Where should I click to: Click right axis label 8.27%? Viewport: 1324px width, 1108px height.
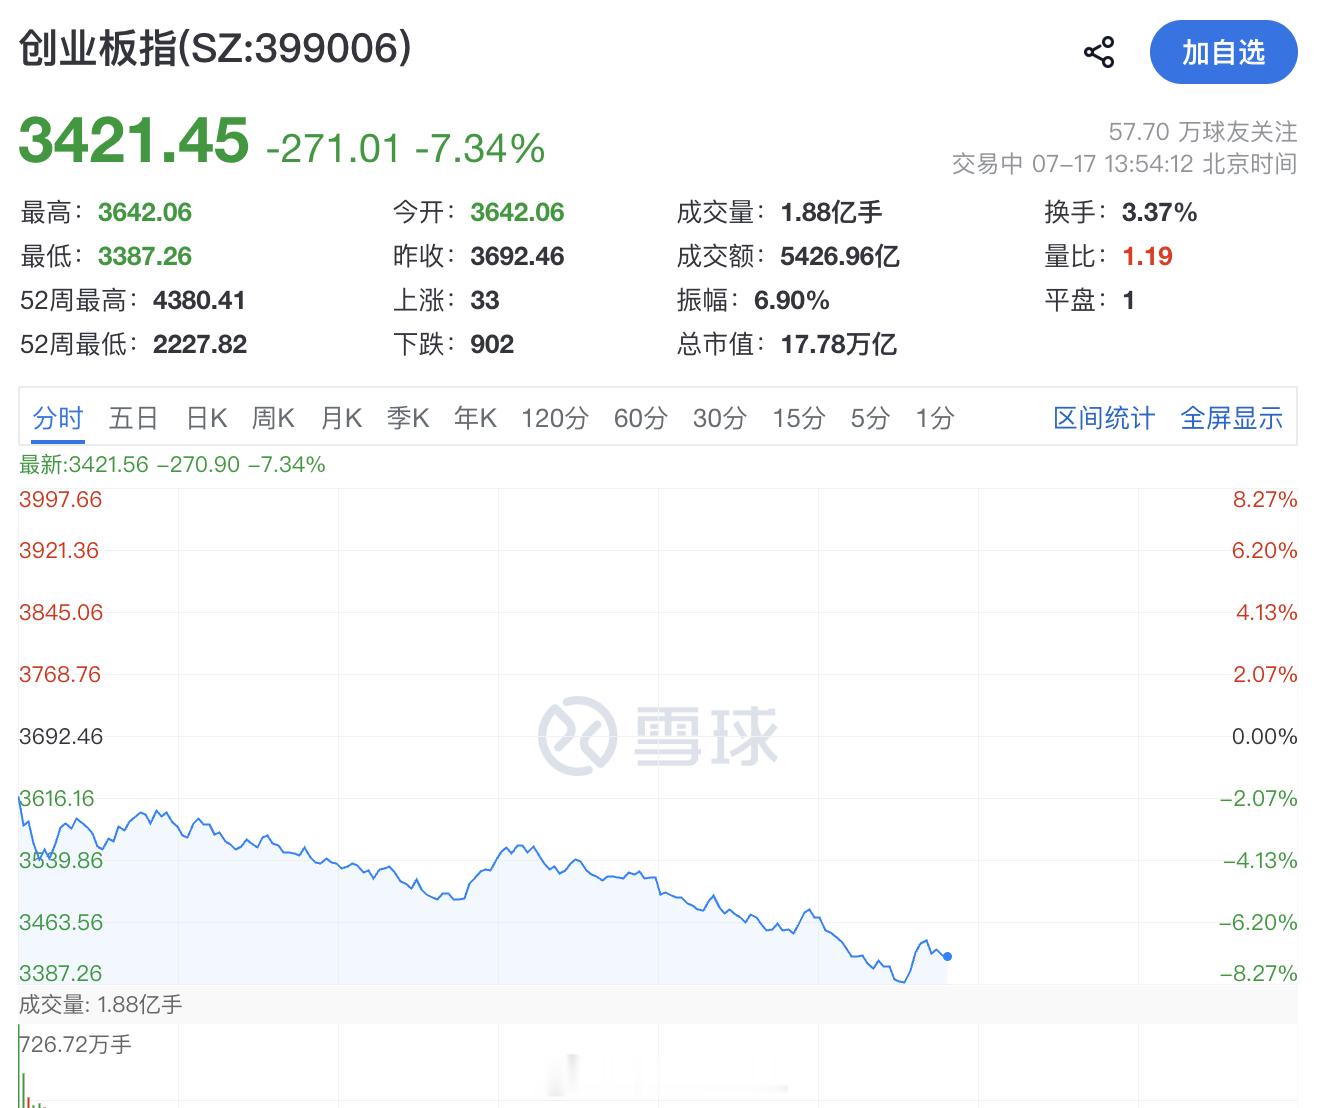(1265, 499)
